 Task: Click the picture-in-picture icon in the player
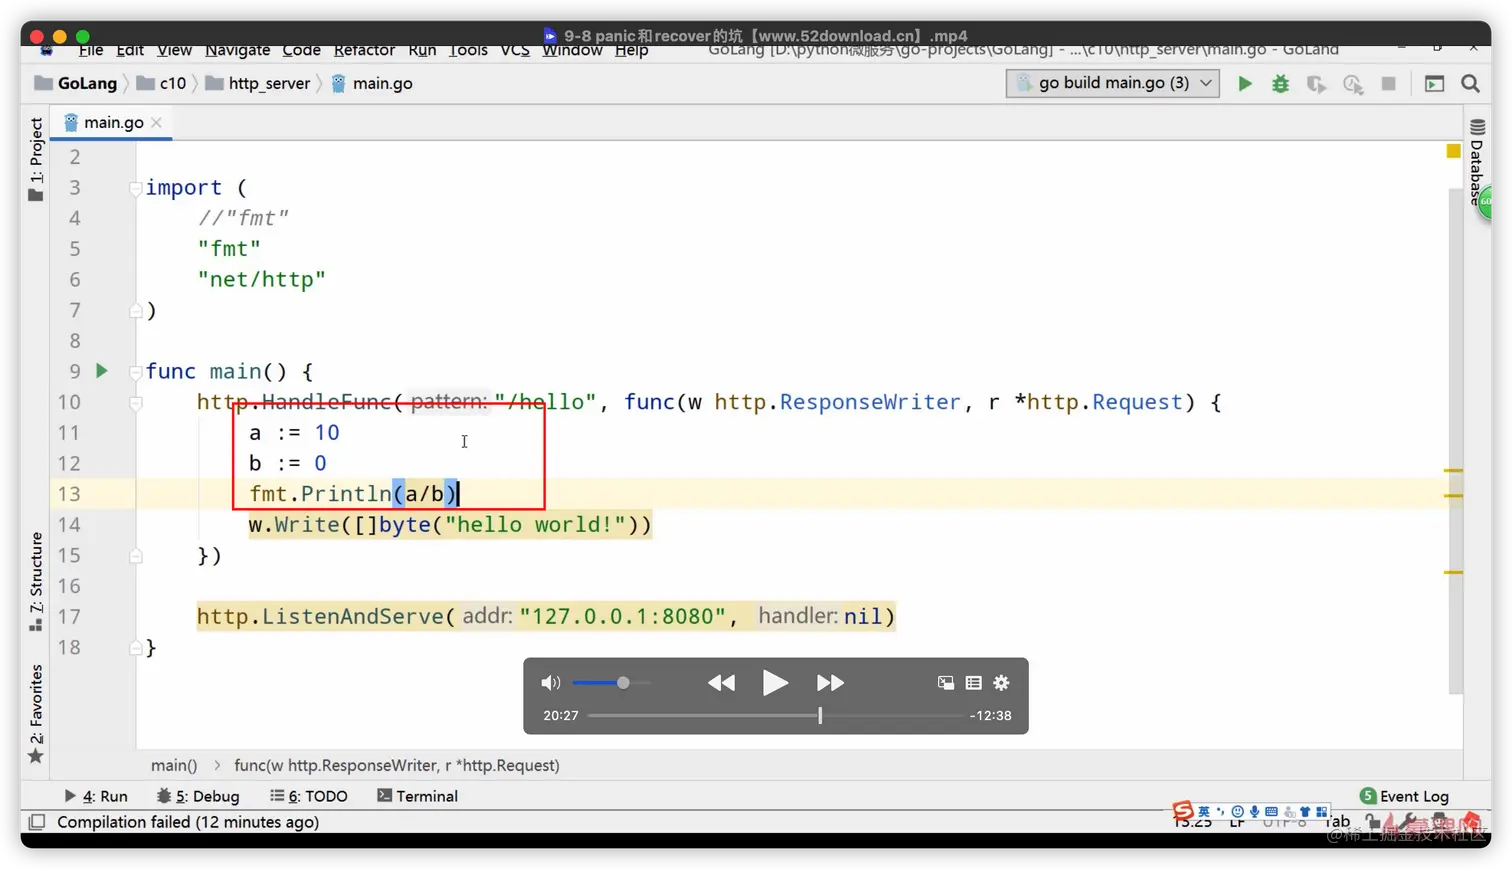[x=946, y=683]
